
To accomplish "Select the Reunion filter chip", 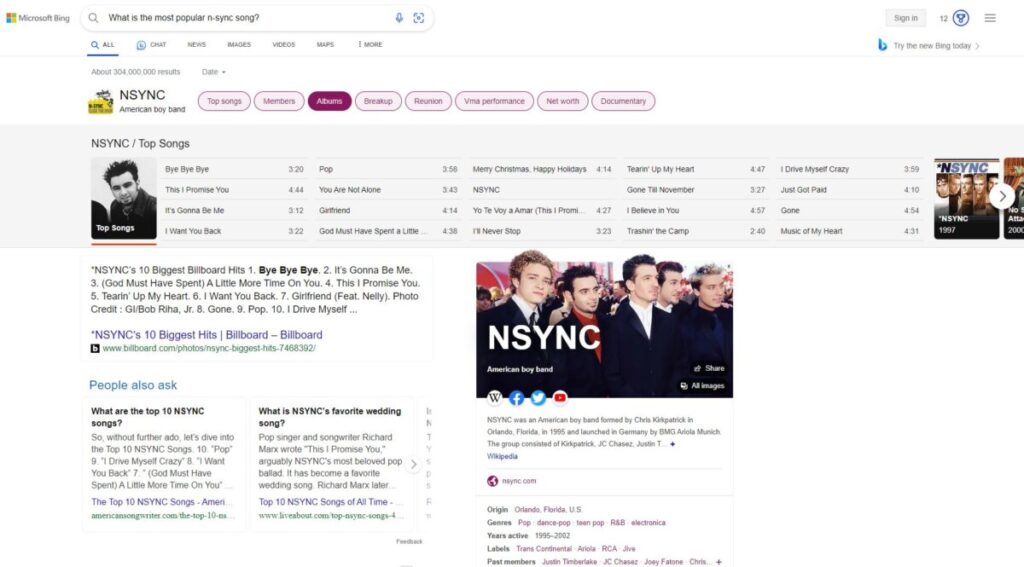I will pyautogui.click(x=428, y=101).
